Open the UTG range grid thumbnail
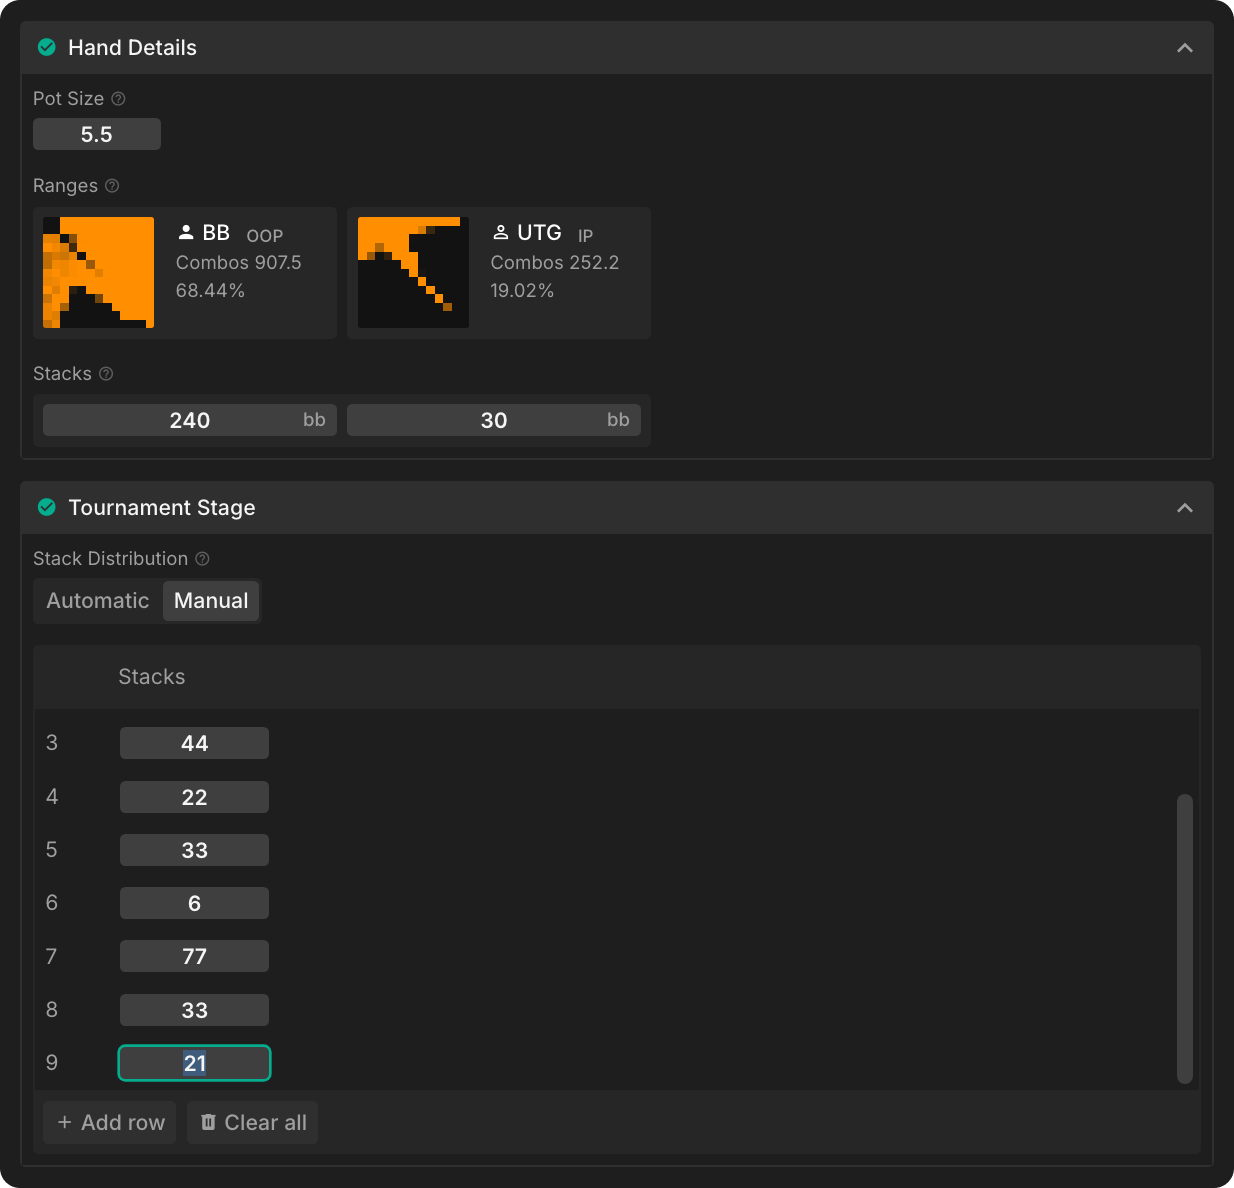This screenshot has height=1188, width=1234. tap(413, 272)
